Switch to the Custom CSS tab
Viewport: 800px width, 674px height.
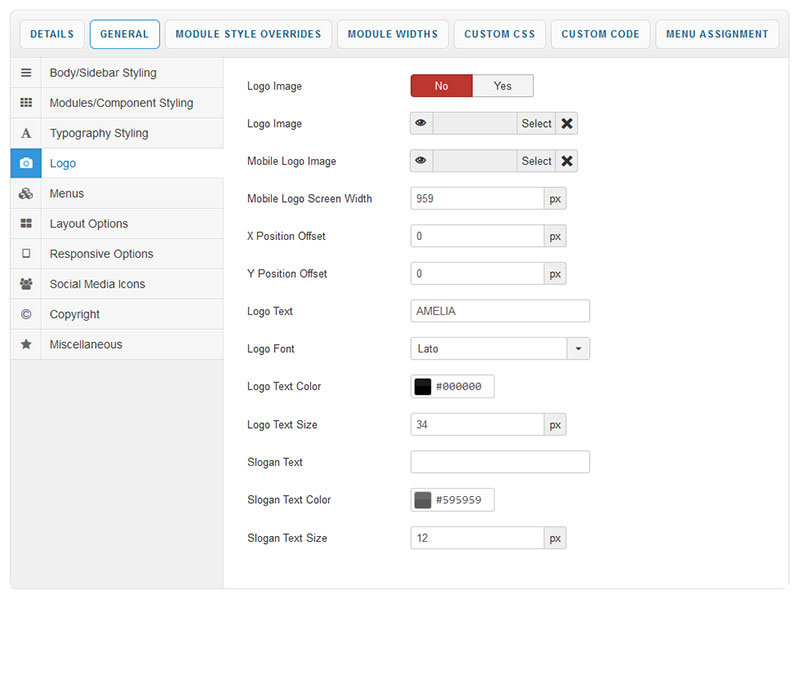(499, 34)
